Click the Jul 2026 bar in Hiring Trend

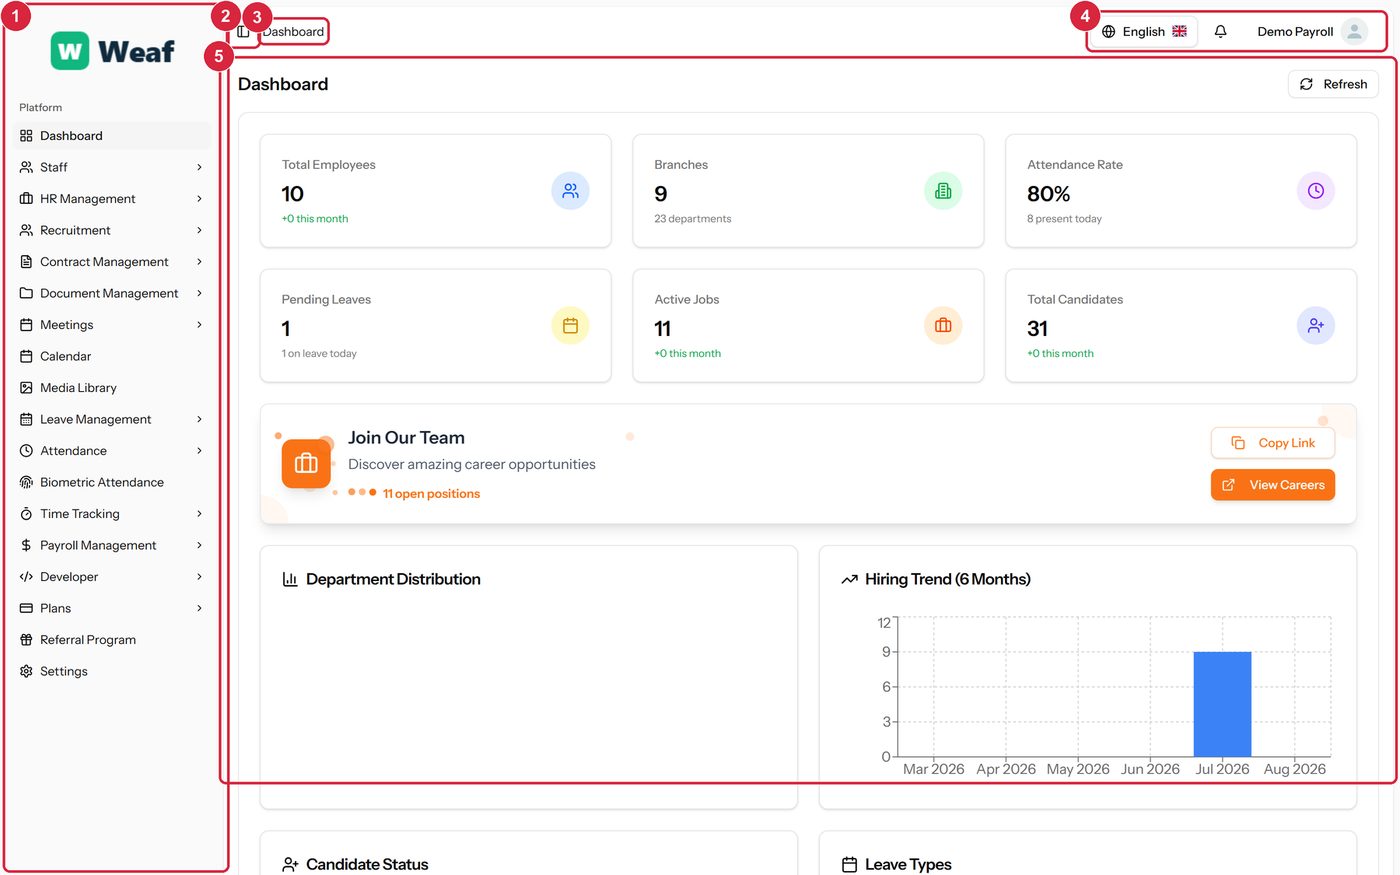tap(1222, 704)
